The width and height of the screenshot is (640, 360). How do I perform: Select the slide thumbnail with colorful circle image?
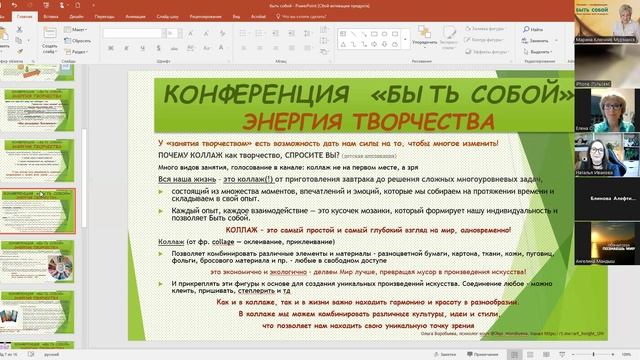(x=38, y=261)
